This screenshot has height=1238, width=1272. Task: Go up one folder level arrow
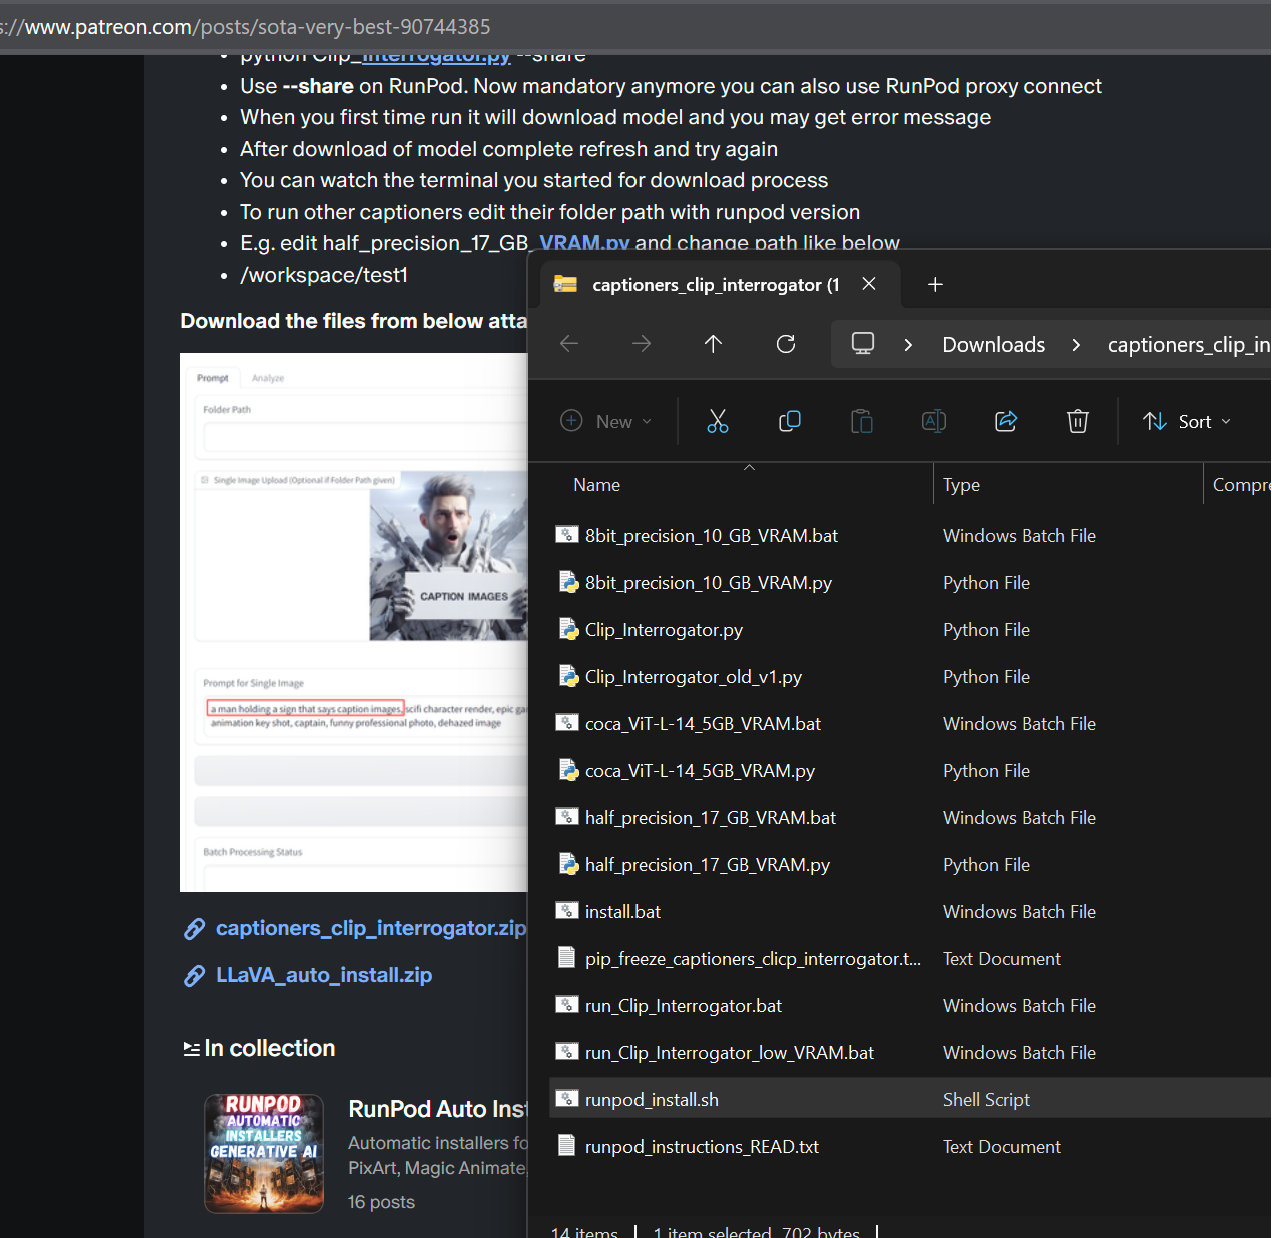click(x=713, y=344)
